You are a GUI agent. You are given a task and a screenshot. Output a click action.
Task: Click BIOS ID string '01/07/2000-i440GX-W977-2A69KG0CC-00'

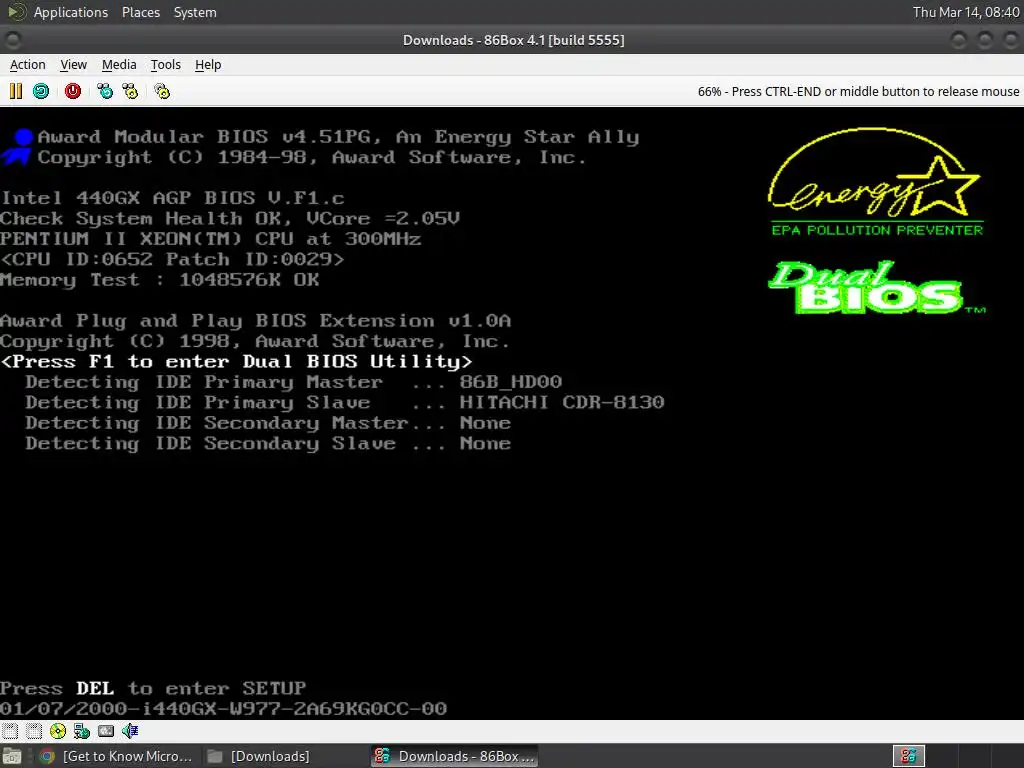[223, 709]
